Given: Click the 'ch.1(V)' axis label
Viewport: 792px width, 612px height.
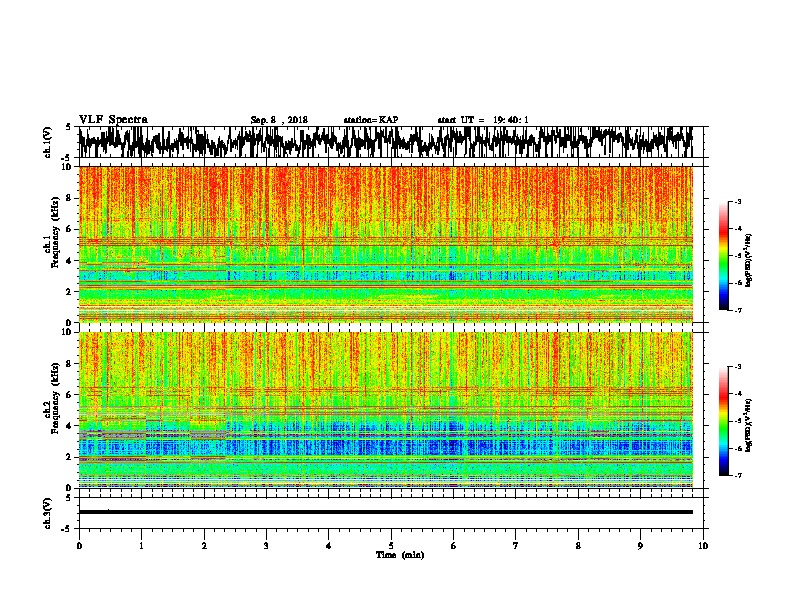Looking at the screenshot, I should (48, 142).
